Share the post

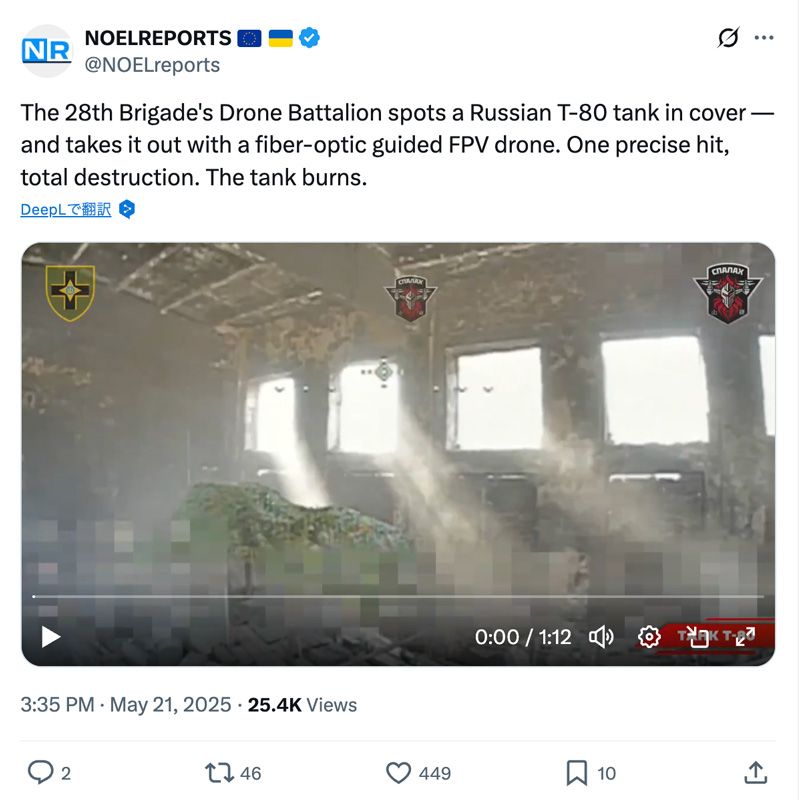[756, 772]
